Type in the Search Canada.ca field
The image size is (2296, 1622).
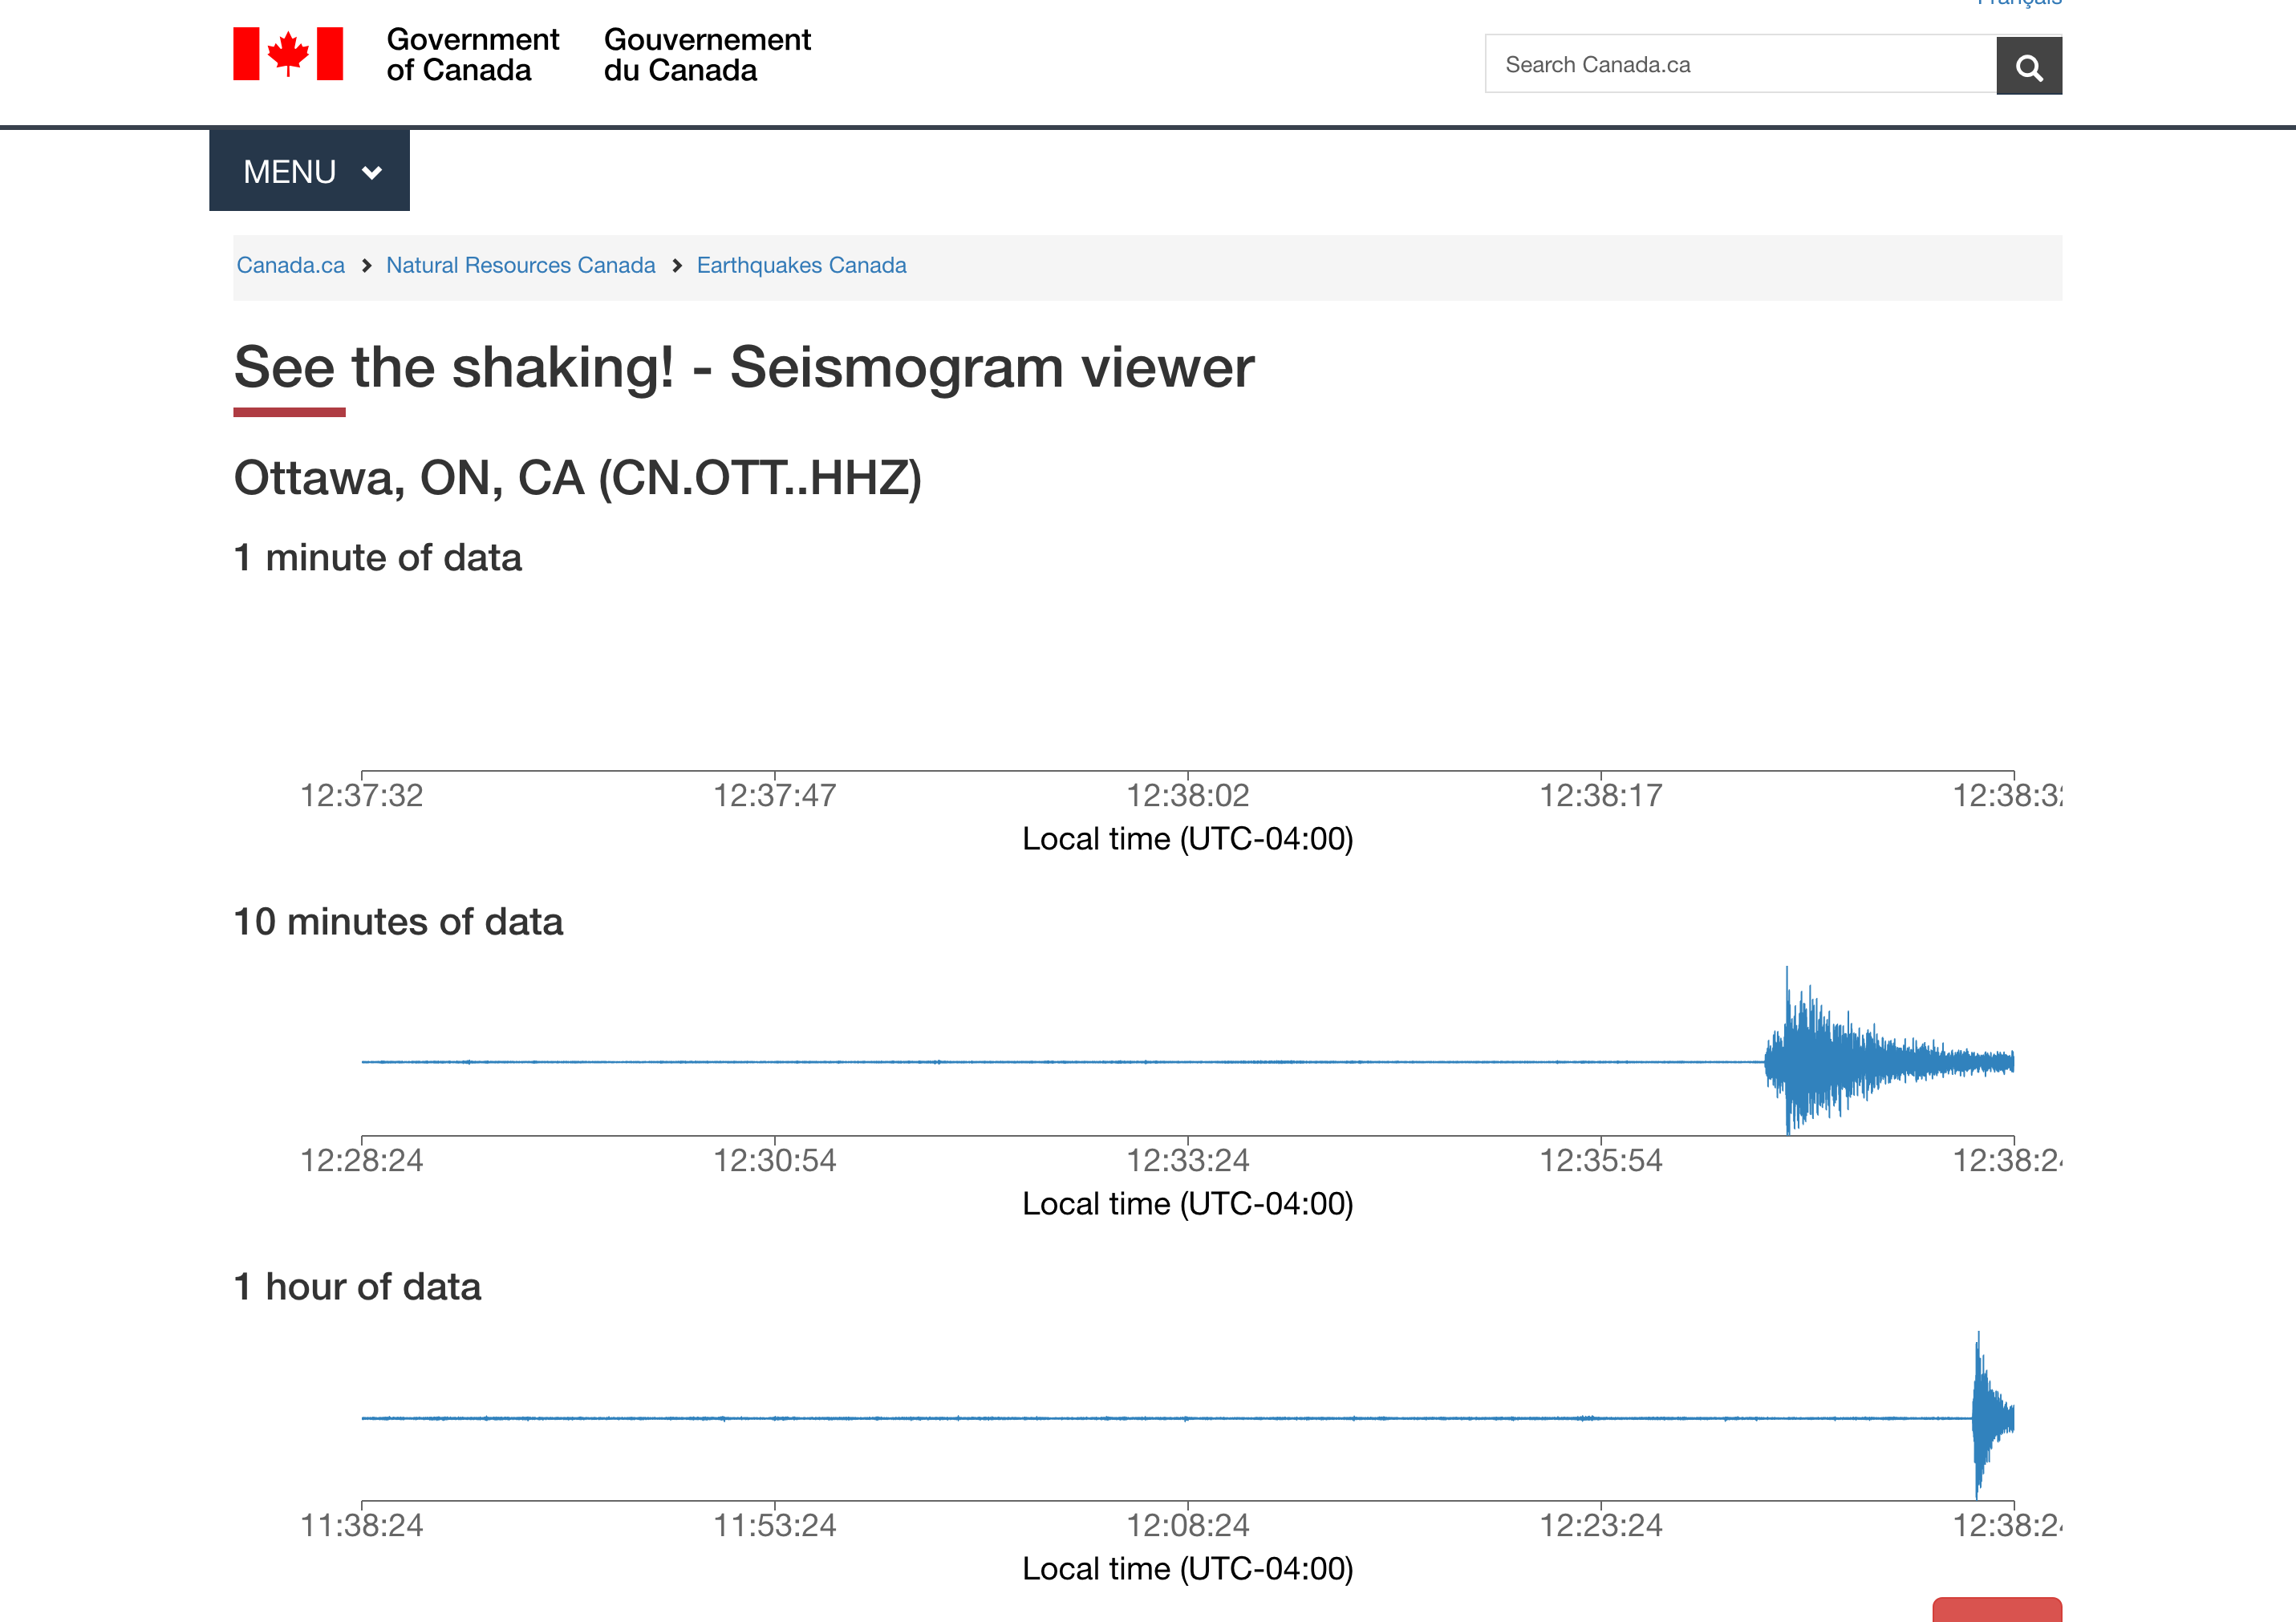pyautogui.click(x=1740, y=65)
